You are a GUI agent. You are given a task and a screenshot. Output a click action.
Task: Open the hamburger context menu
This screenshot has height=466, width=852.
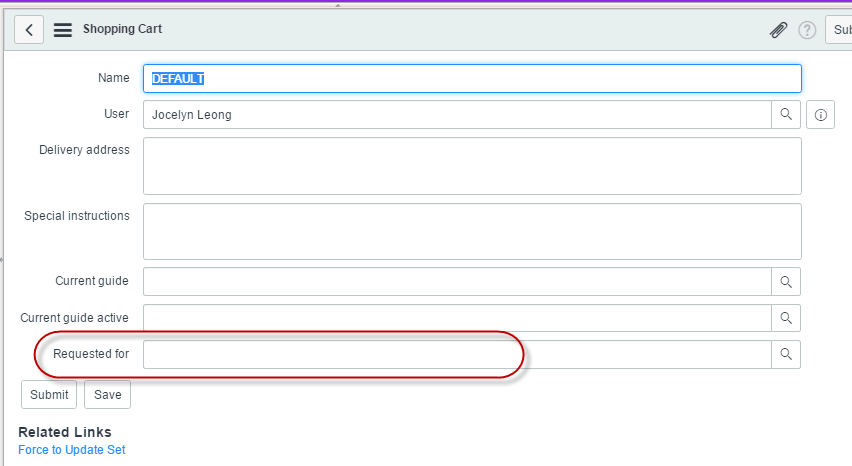62,30
